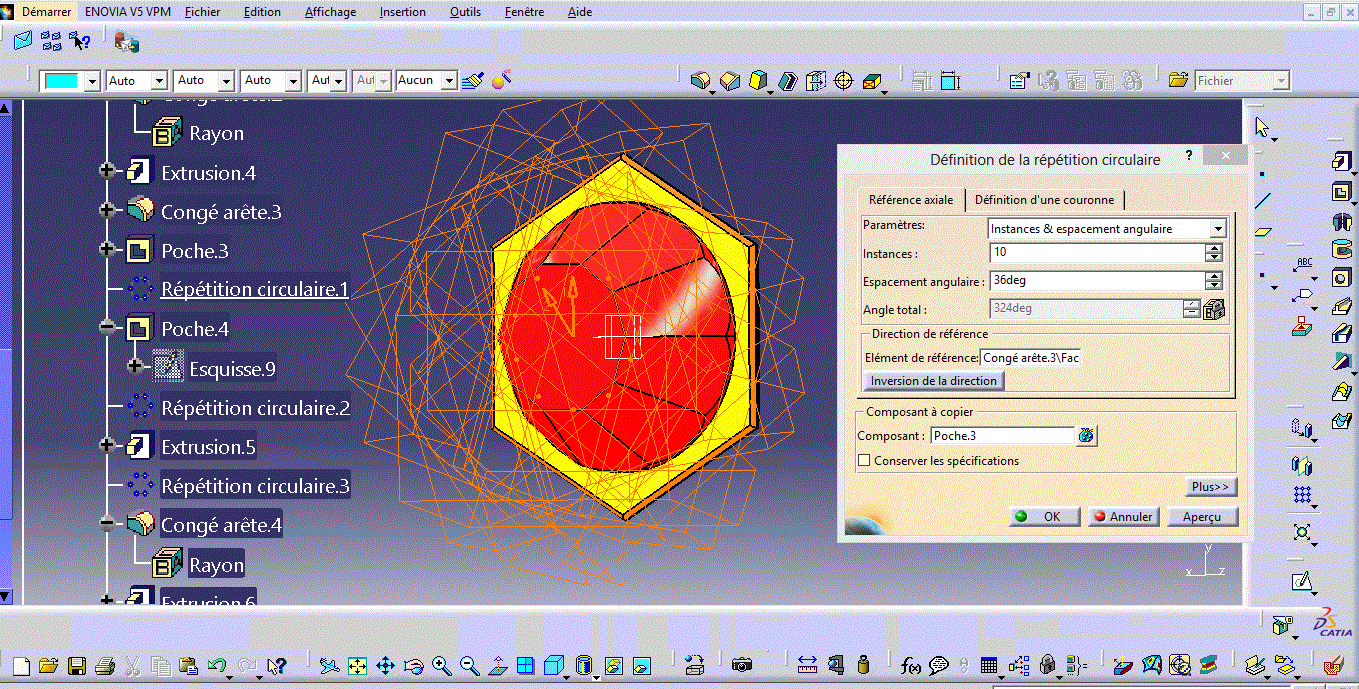Expand the Poche.3 tree node

click(107, 250)
